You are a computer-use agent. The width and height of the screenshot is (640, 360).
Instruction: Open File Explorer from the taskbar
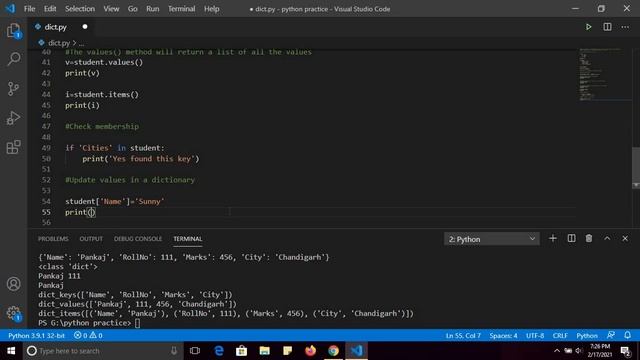264,351
